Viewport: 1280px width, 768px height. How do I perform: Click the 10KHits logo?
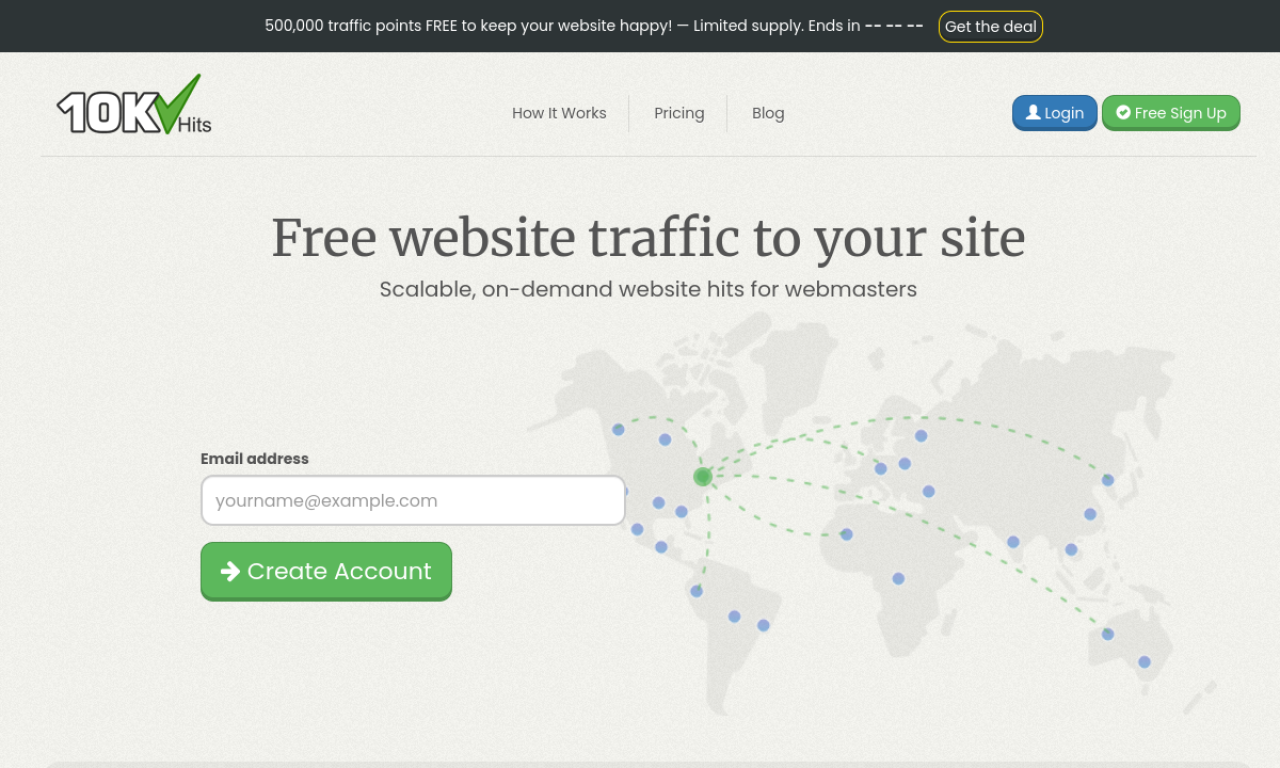point(134,105)
